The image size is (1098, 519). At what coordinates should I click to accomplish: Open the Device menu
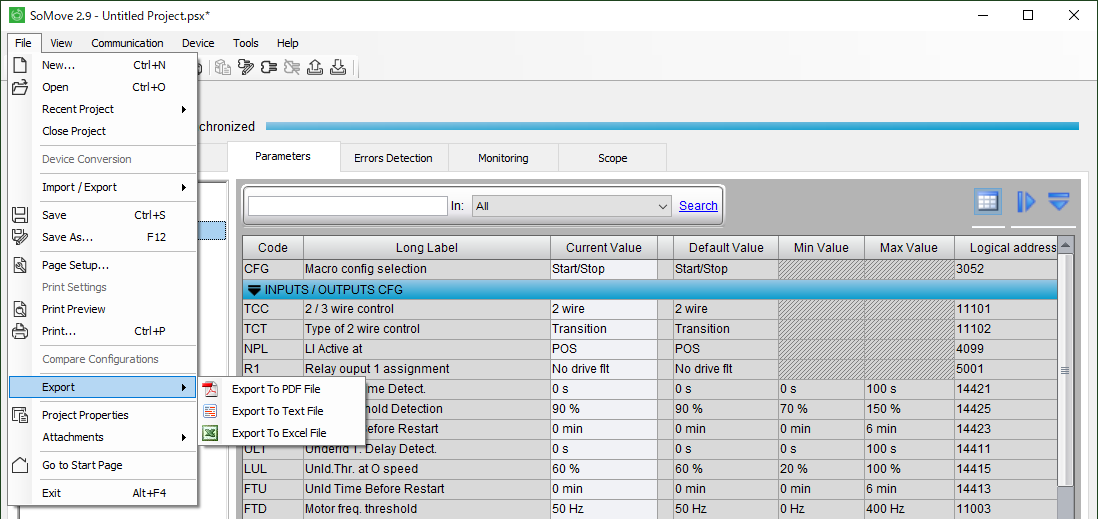tap(198, 43)
